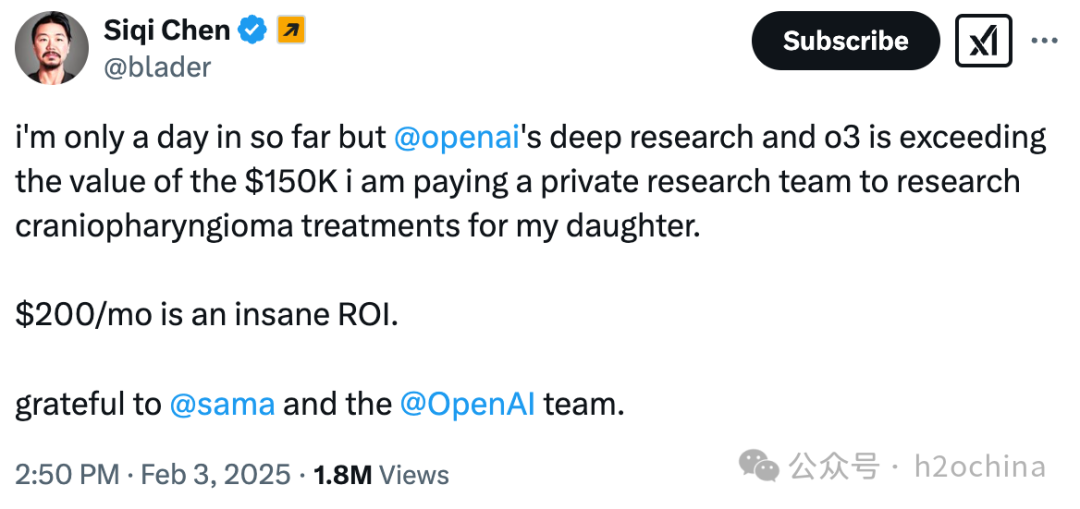Click the orange arrow affiliation badge
The image size is (1080, 509).
[x=289, y=31]
